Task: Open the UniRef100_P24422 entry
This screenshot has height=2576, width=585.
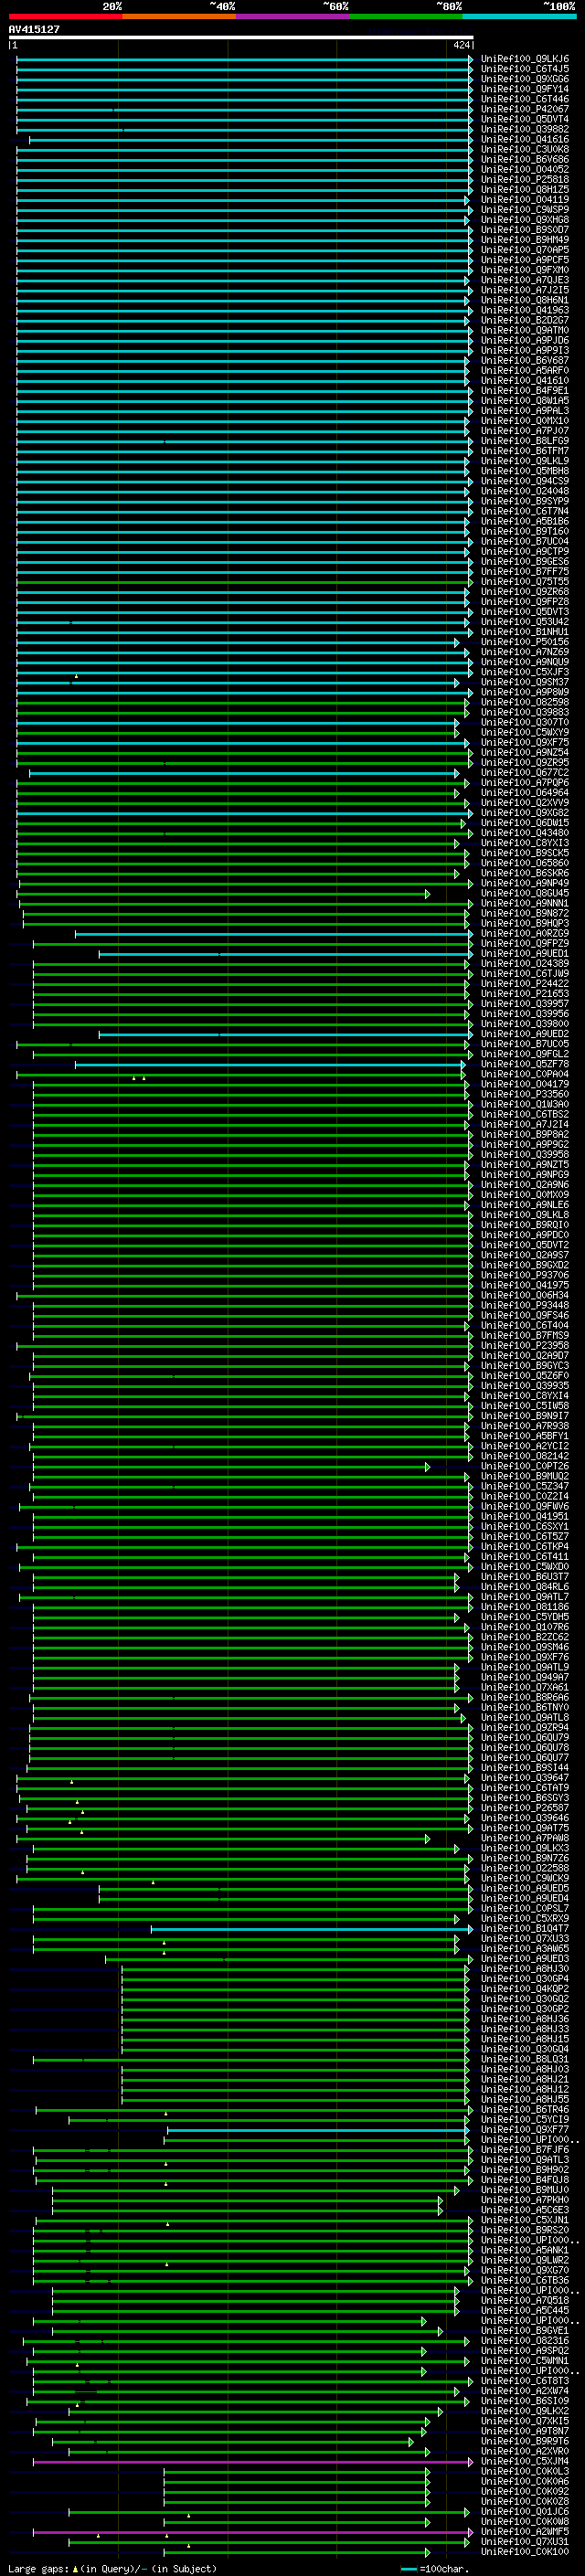Action: (x=525, y=983)
